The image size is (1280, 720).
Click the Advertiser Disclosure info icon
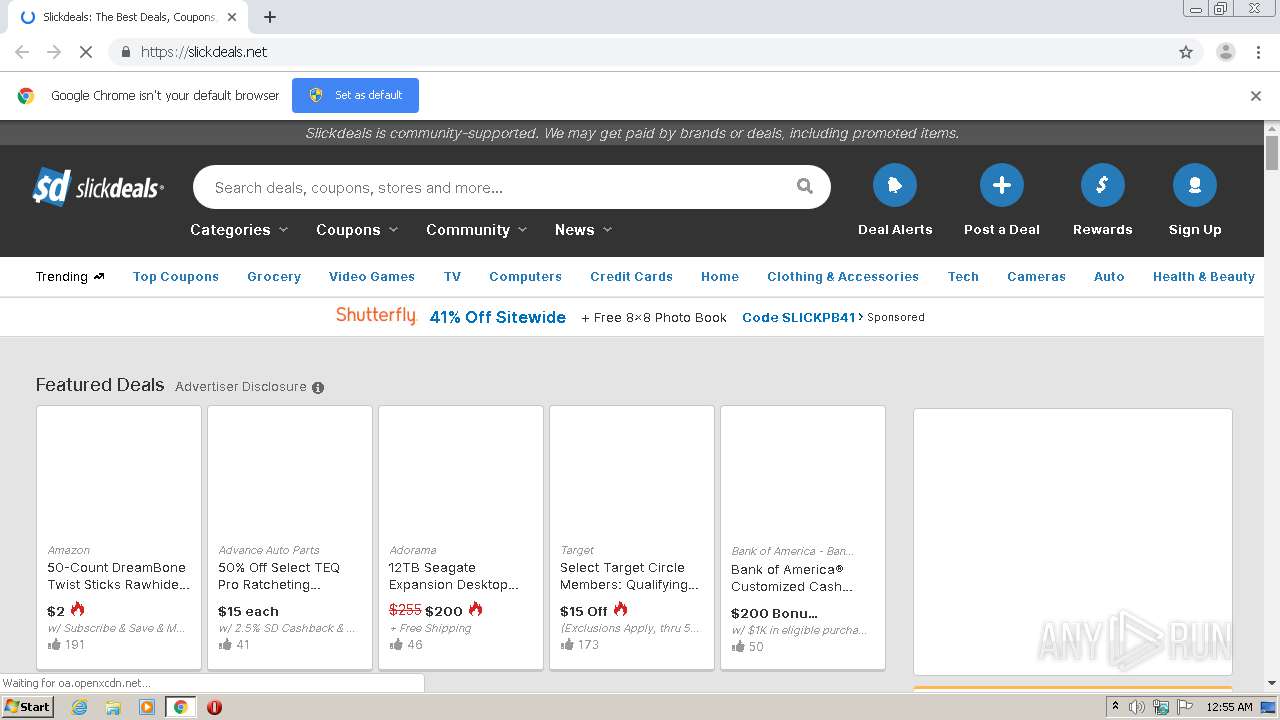coord(318,387)
